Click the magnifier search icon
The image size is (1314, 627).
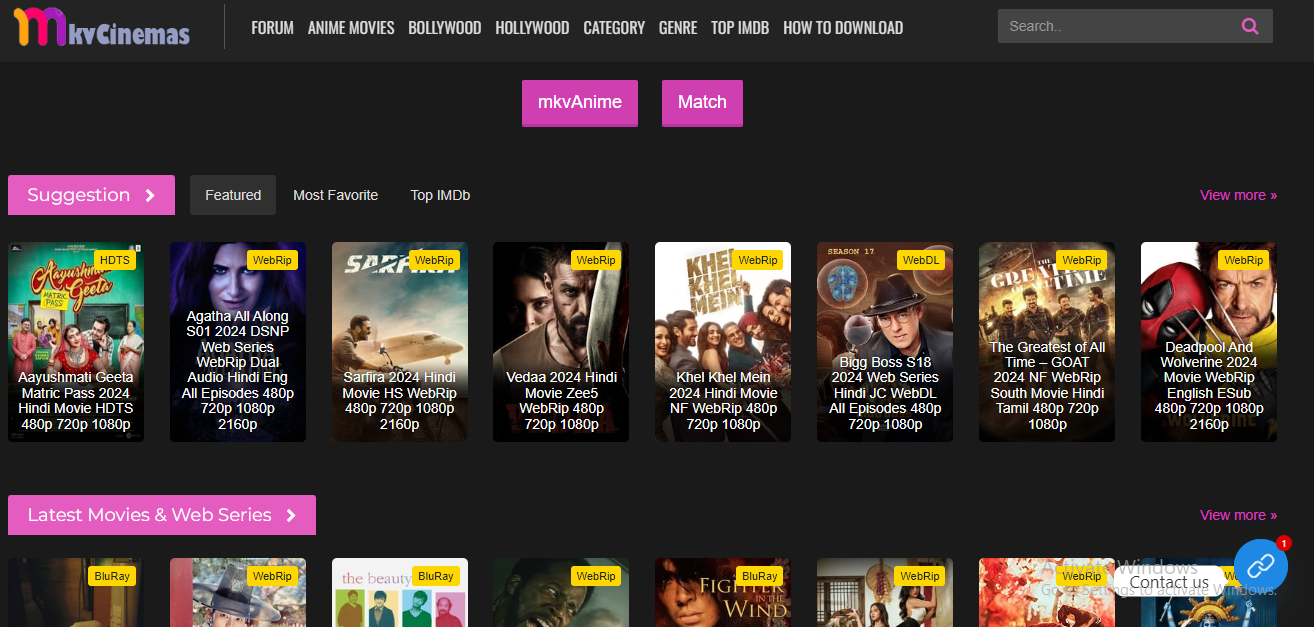click(1250, 26)
